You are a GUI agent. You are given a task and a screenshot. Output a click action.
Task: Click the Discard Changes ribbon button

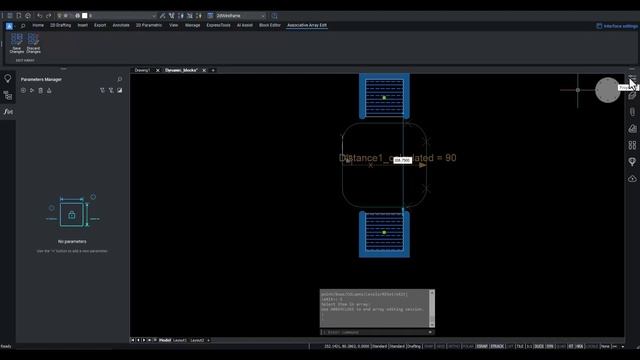pyautogui.click(x=33, y=43)
